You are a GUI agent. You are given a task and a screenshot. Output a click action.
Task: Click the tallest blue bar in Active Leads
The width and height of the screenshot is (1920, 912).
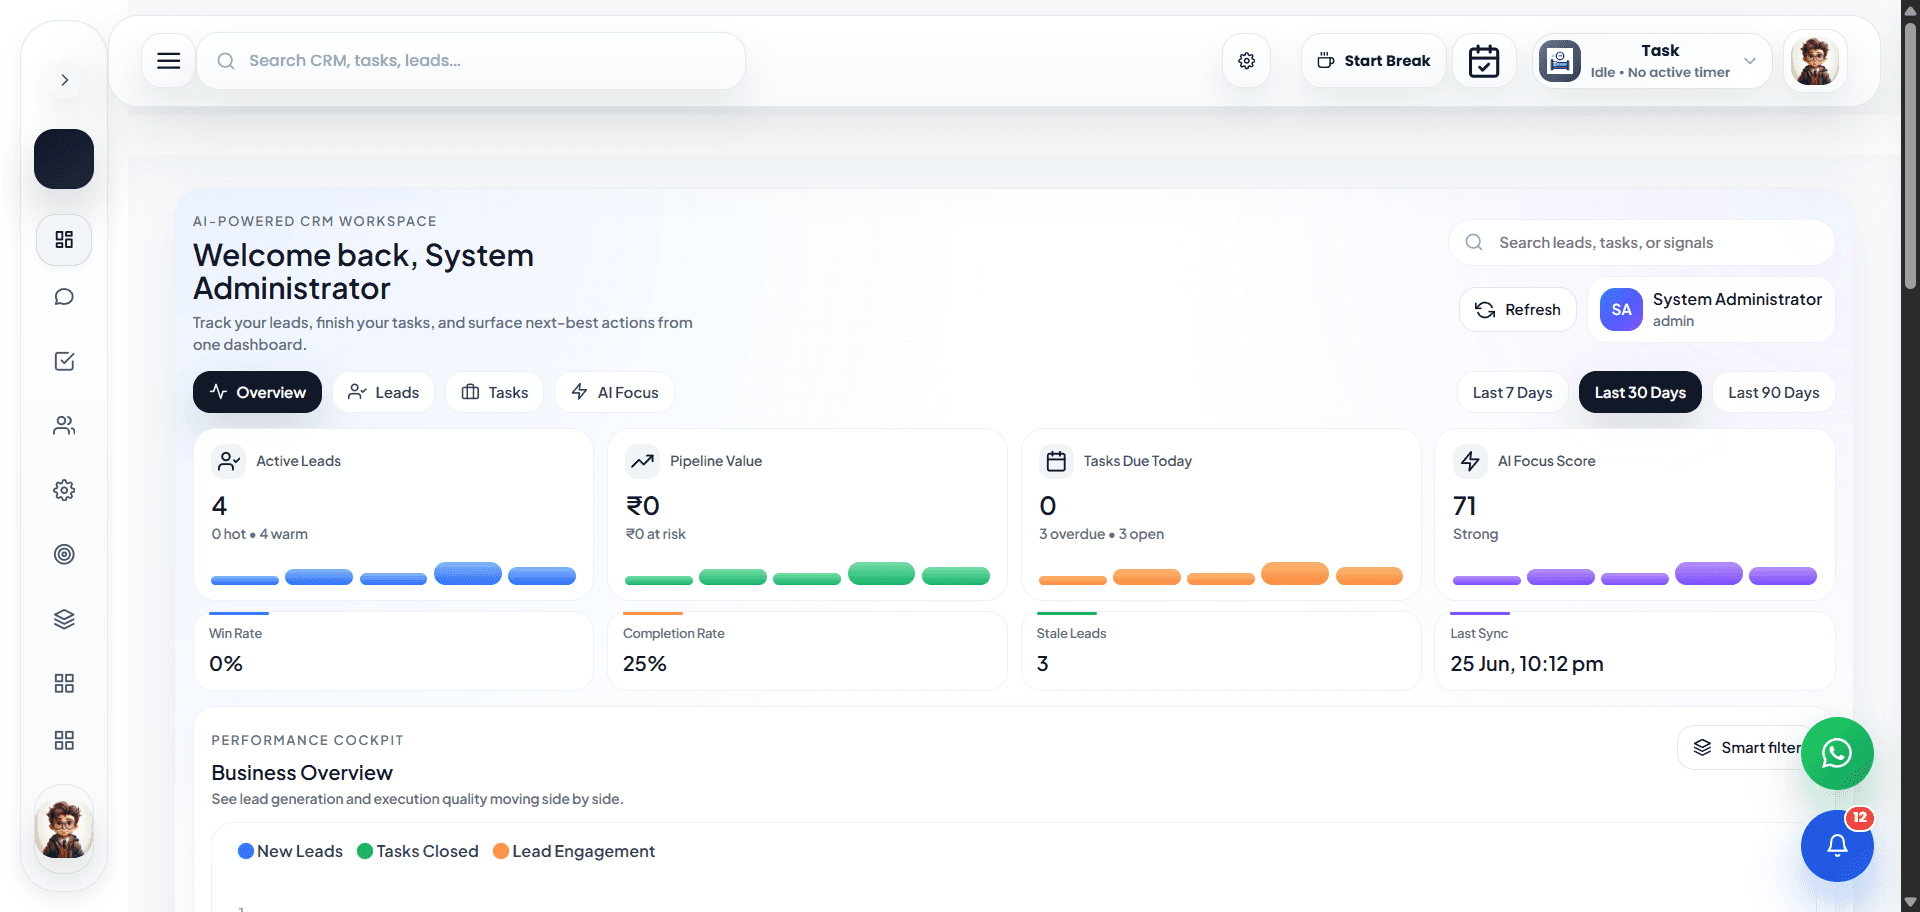[468, 574]
